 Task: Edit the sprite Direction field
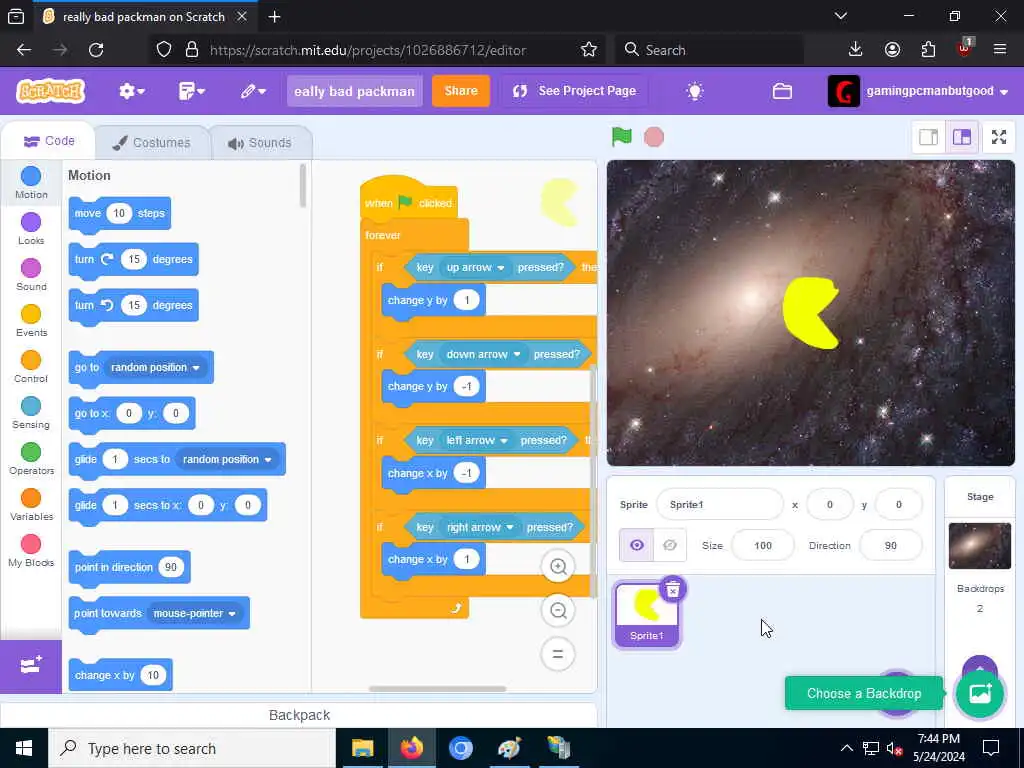click(x=890, y=545)
